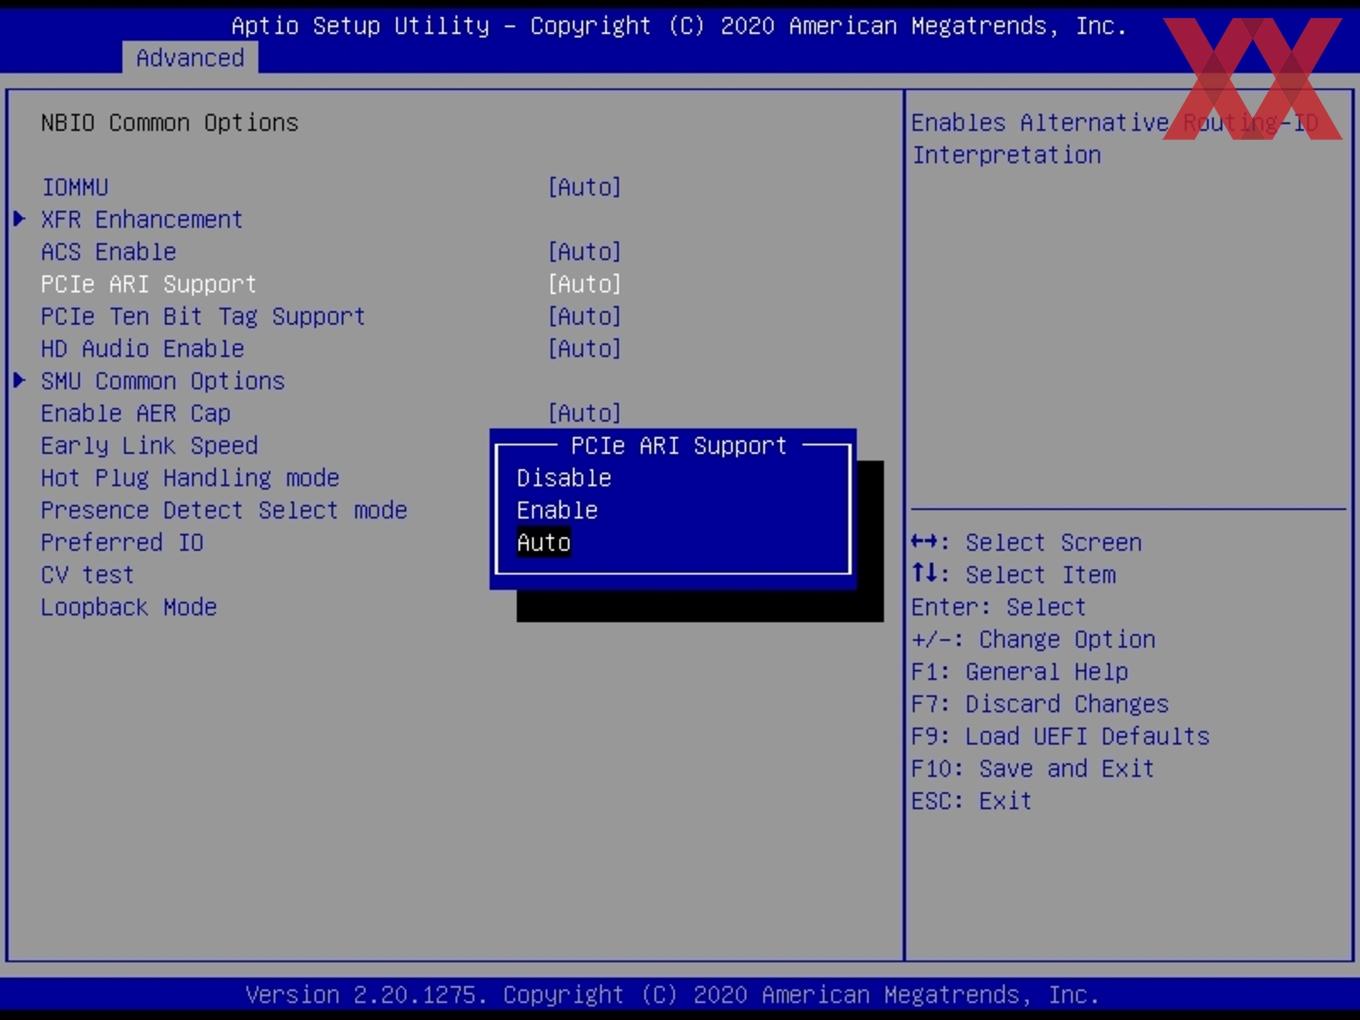Click the NBIO Common Options heading
1360x1020 pixels.
click(x=170, y=123)
